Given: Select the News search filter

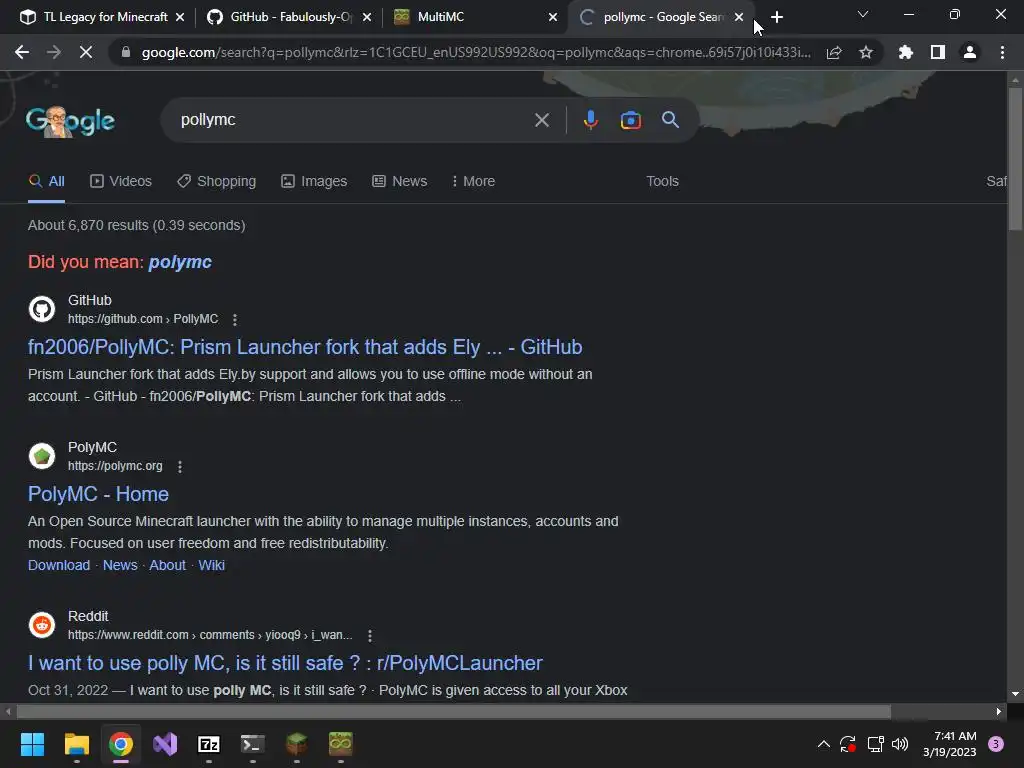Looking at the screenshot, I should click(400, 182).
